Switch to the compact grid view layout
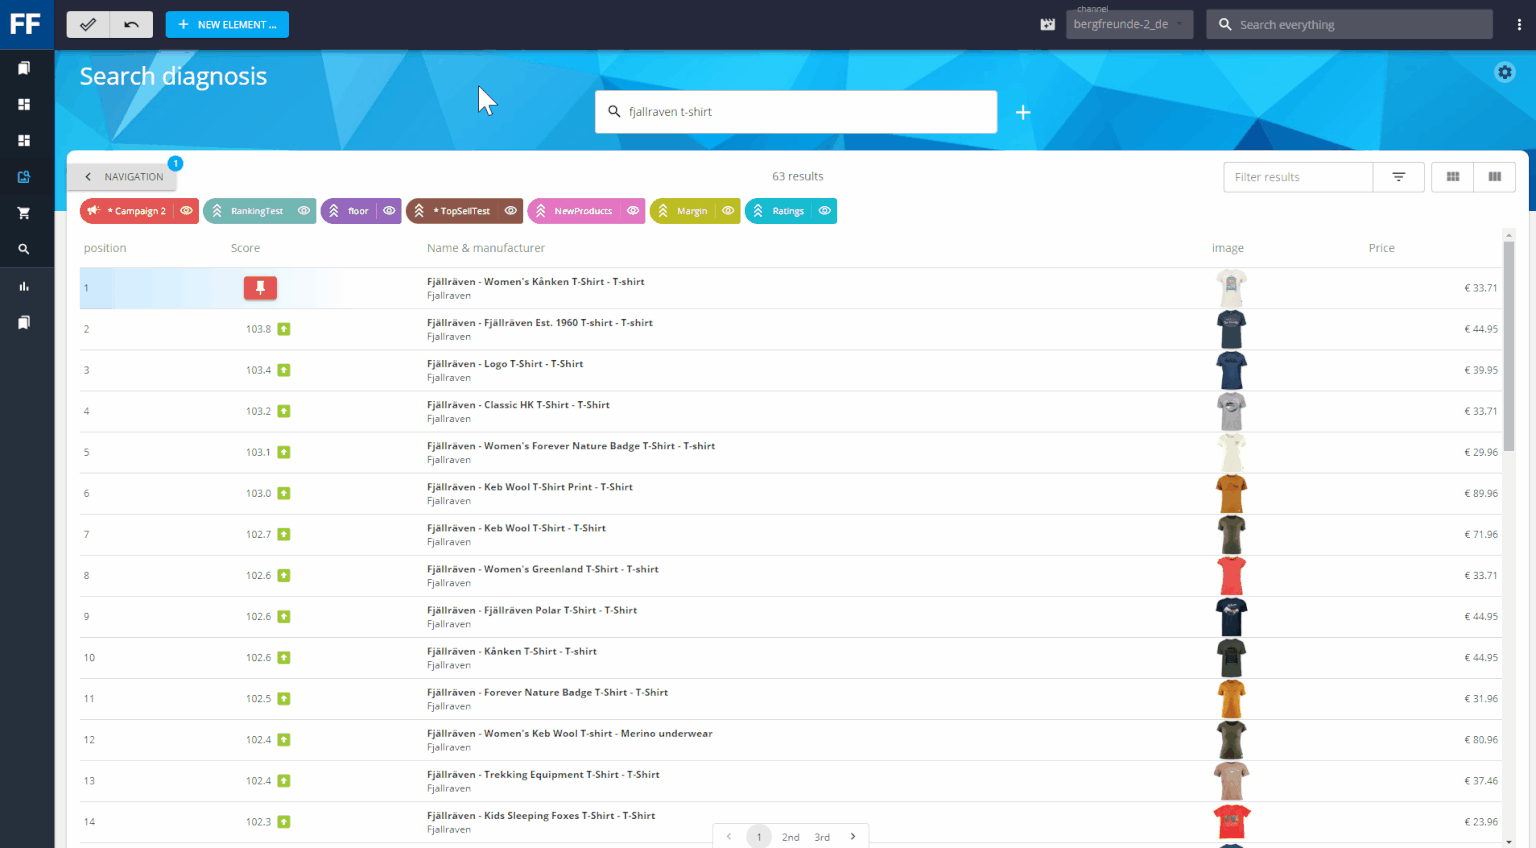1536x848 pixels. (x=1452, y=177)
